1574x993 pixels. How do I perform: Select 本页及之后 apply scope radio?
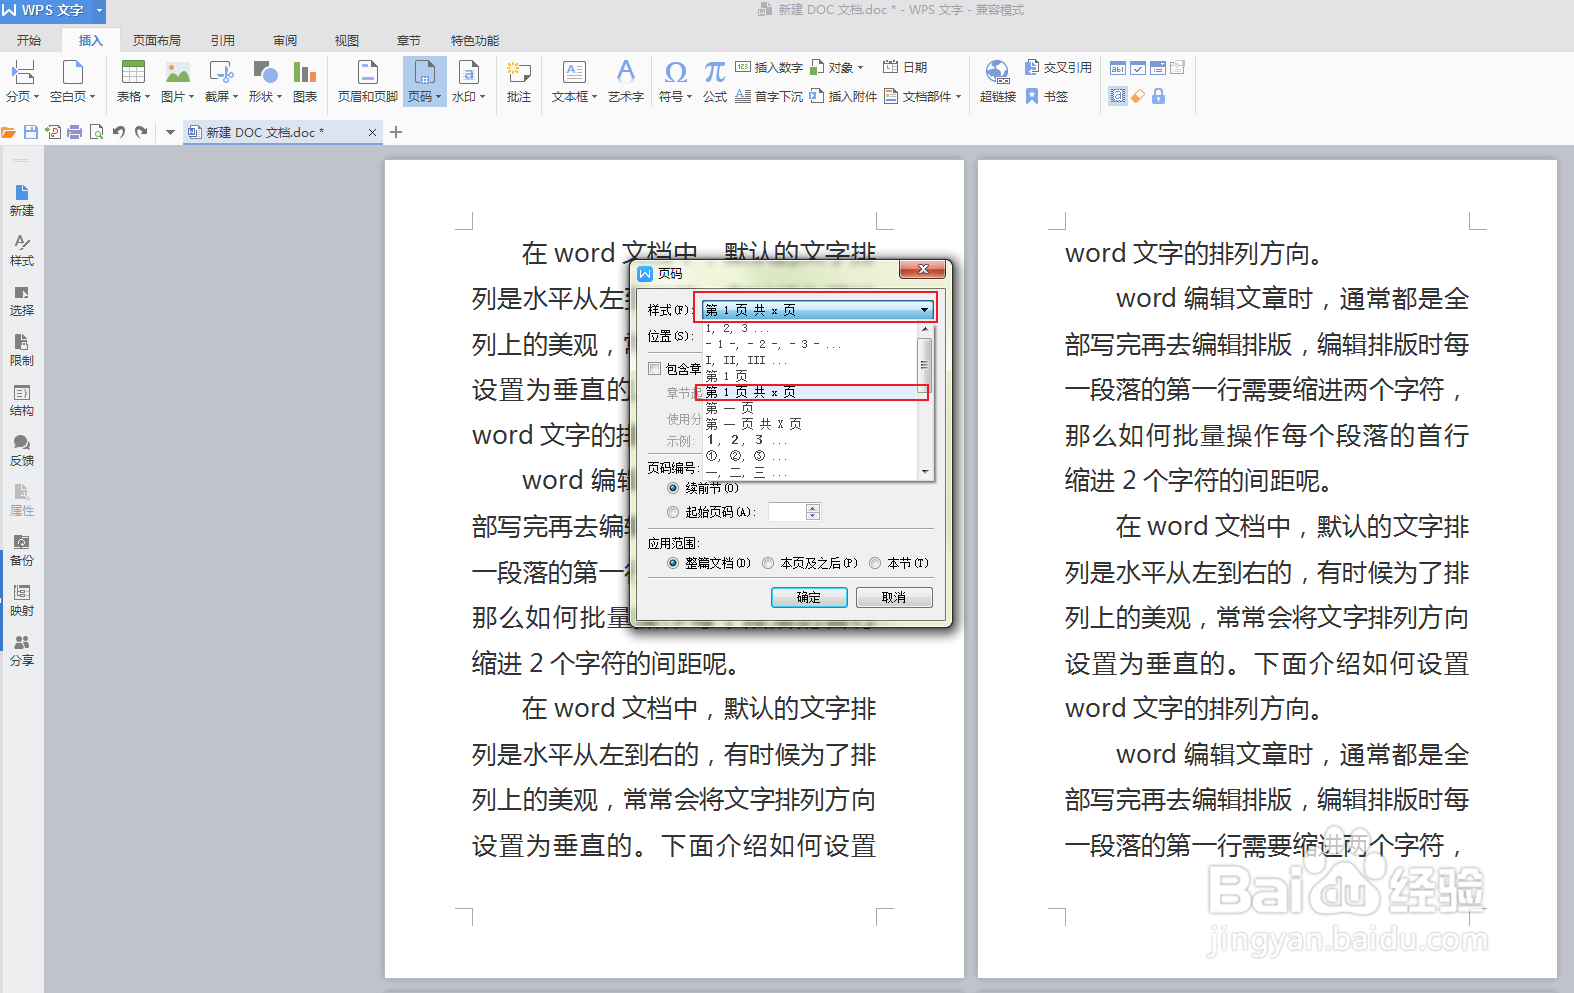[x=768, y=563]
